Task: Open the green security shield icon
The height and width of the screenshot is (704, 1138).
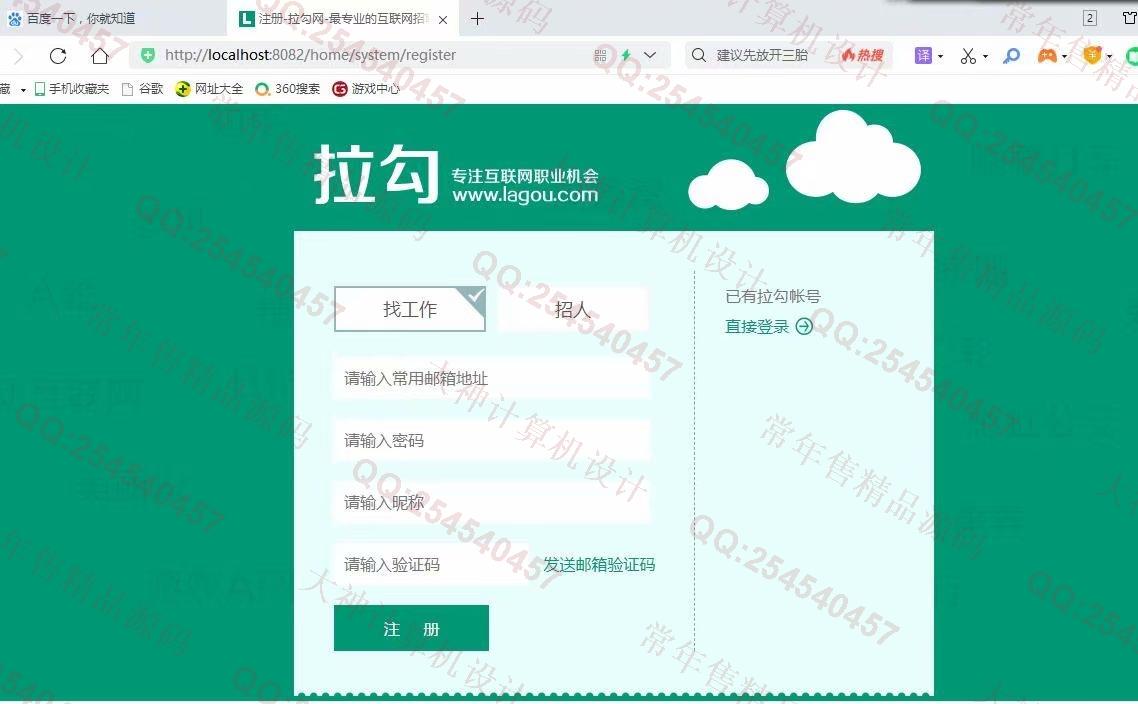Action: [148, 55]
